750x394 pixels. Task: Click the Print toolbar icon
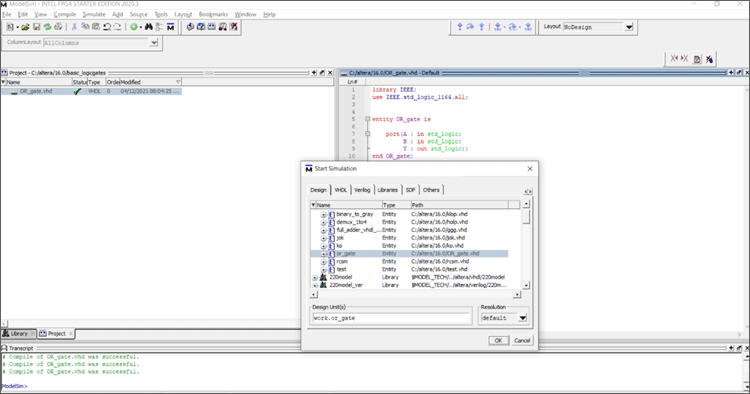[58, 27]
